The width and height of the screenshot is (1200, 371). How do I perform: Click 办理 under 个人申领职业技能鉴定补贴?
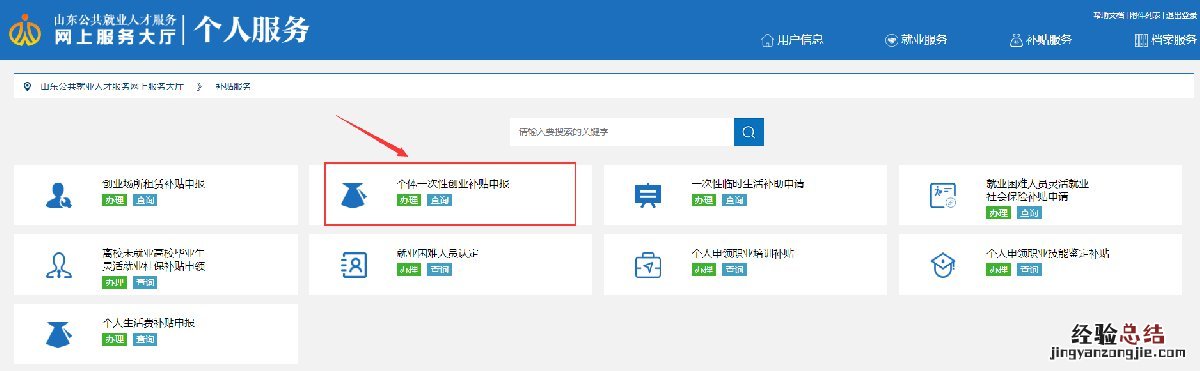997,270
